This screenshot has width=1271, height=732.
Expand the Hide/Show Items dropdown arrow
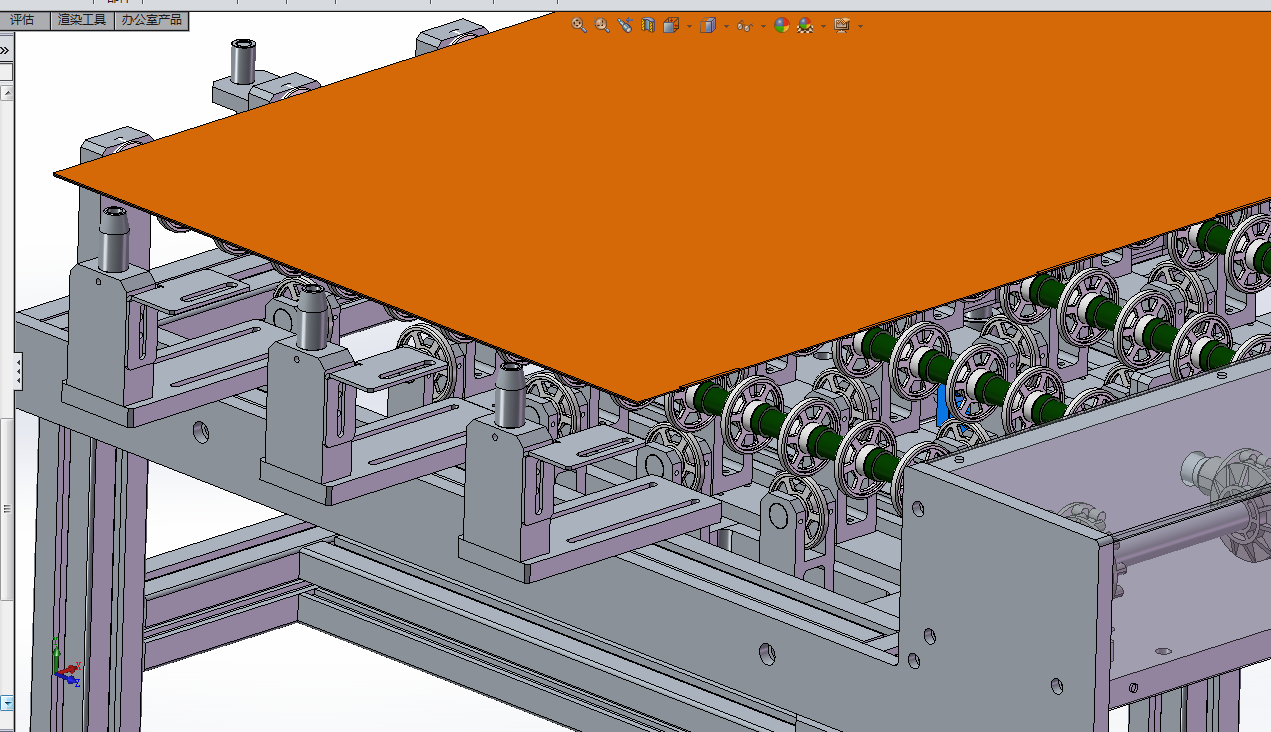tap(763, 27)
